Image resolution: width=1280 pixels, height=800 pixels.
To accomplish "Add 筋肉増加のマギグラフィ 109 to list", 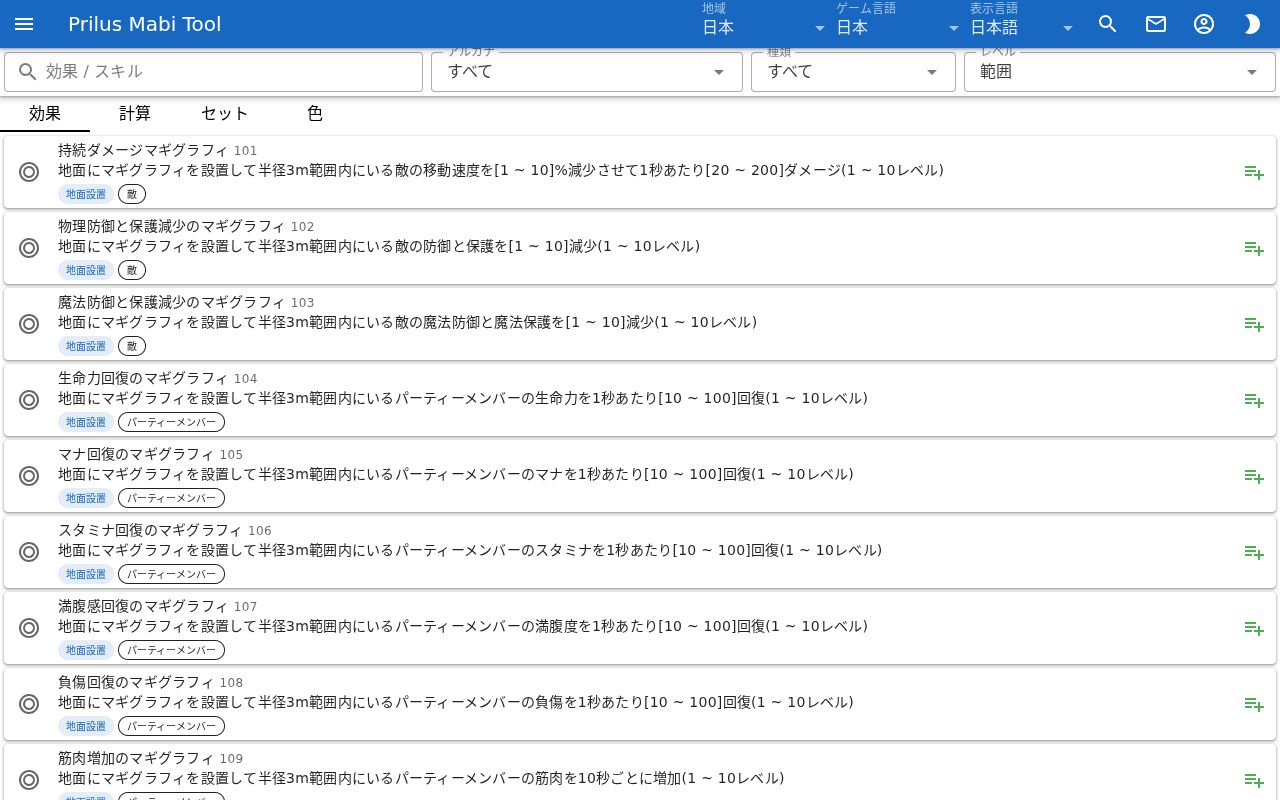I will [1254, 780].
